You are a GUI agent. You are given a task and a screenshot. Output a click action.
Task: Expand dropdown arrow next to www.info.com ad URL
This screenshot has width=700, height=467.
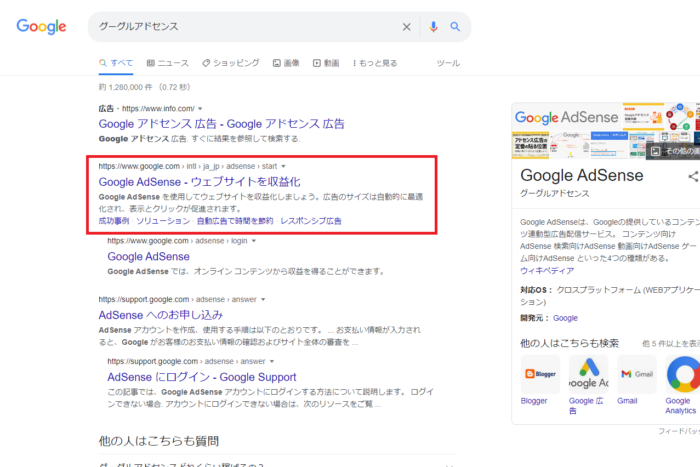point(200,108)
